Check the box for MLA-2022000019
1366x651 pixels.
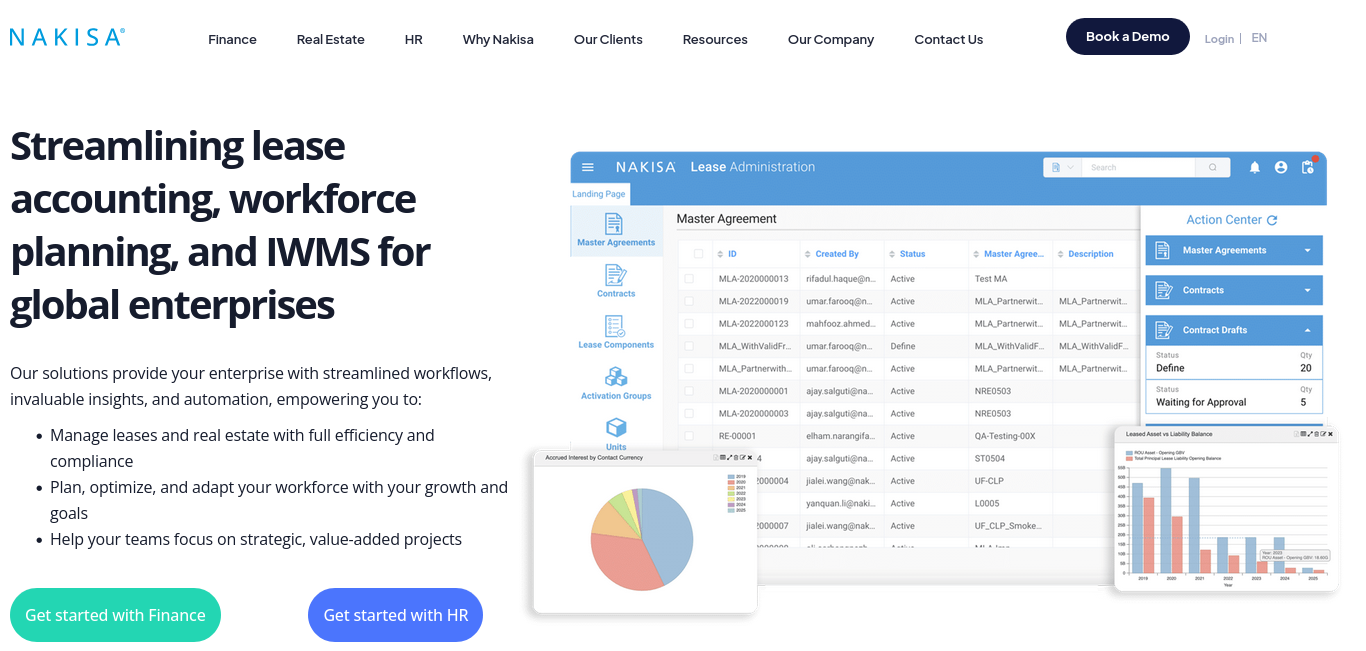tap(689, 301)
